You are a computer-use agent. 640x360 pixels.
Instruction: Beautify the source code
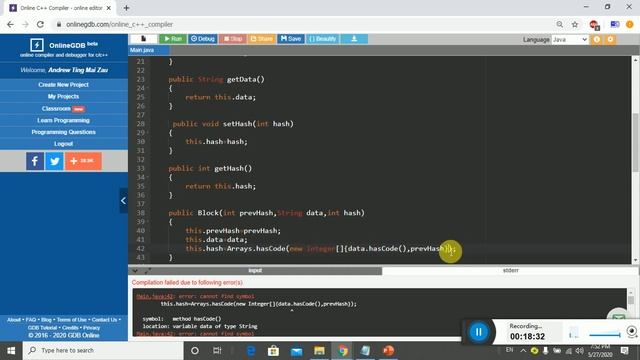coord(322,39)
